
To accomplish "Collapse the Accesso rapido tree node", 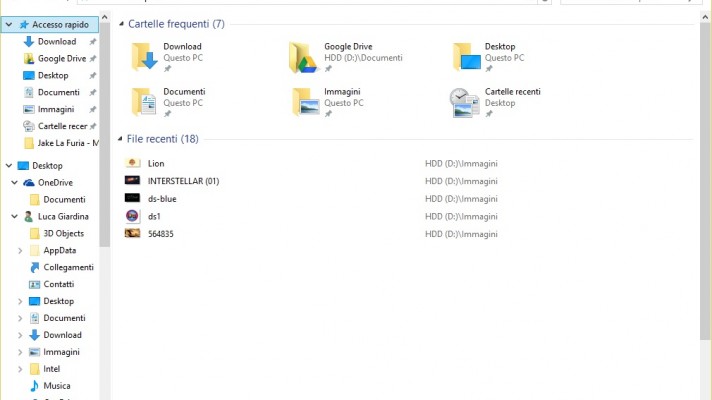I will [9, 25].
